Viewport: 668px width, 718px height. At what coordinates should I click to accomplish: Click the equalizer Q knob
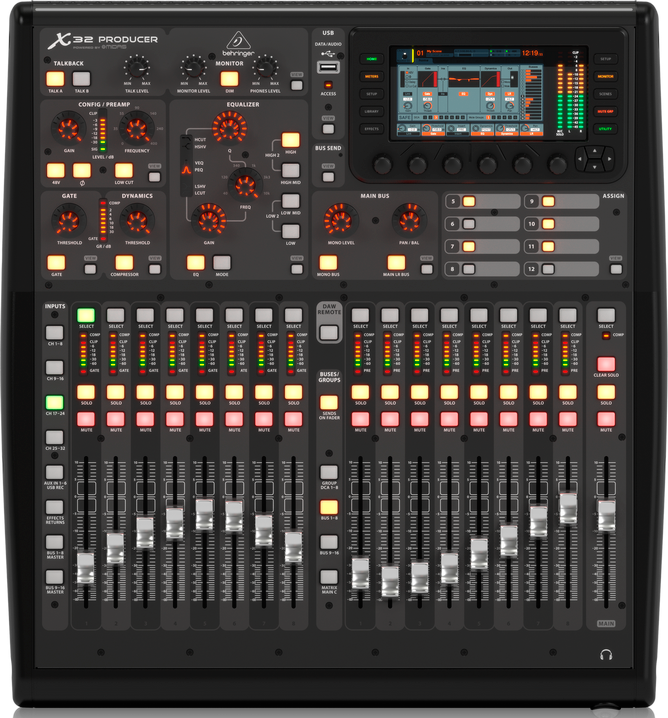(x=229, y=128)
